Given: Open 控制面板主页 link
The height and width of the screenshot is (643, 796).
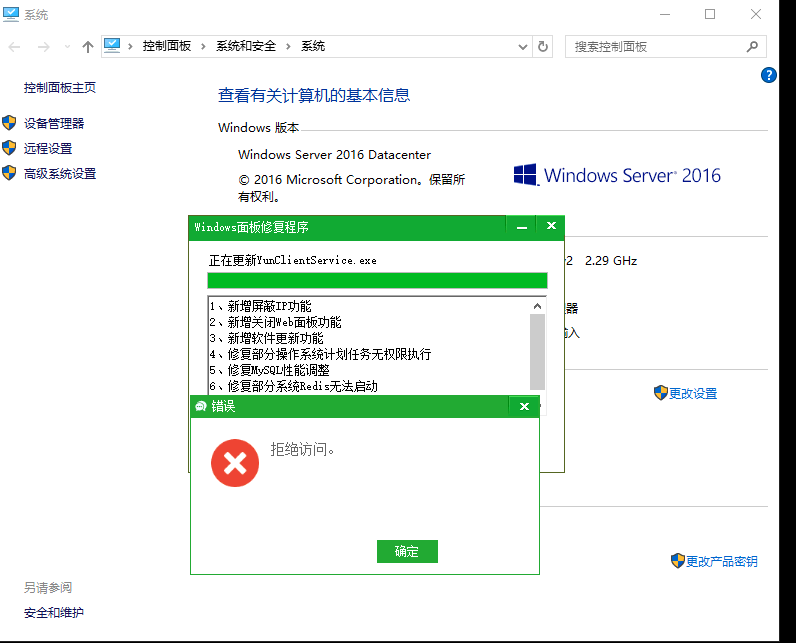Looking at the screenshot, I should click(59, 87).
